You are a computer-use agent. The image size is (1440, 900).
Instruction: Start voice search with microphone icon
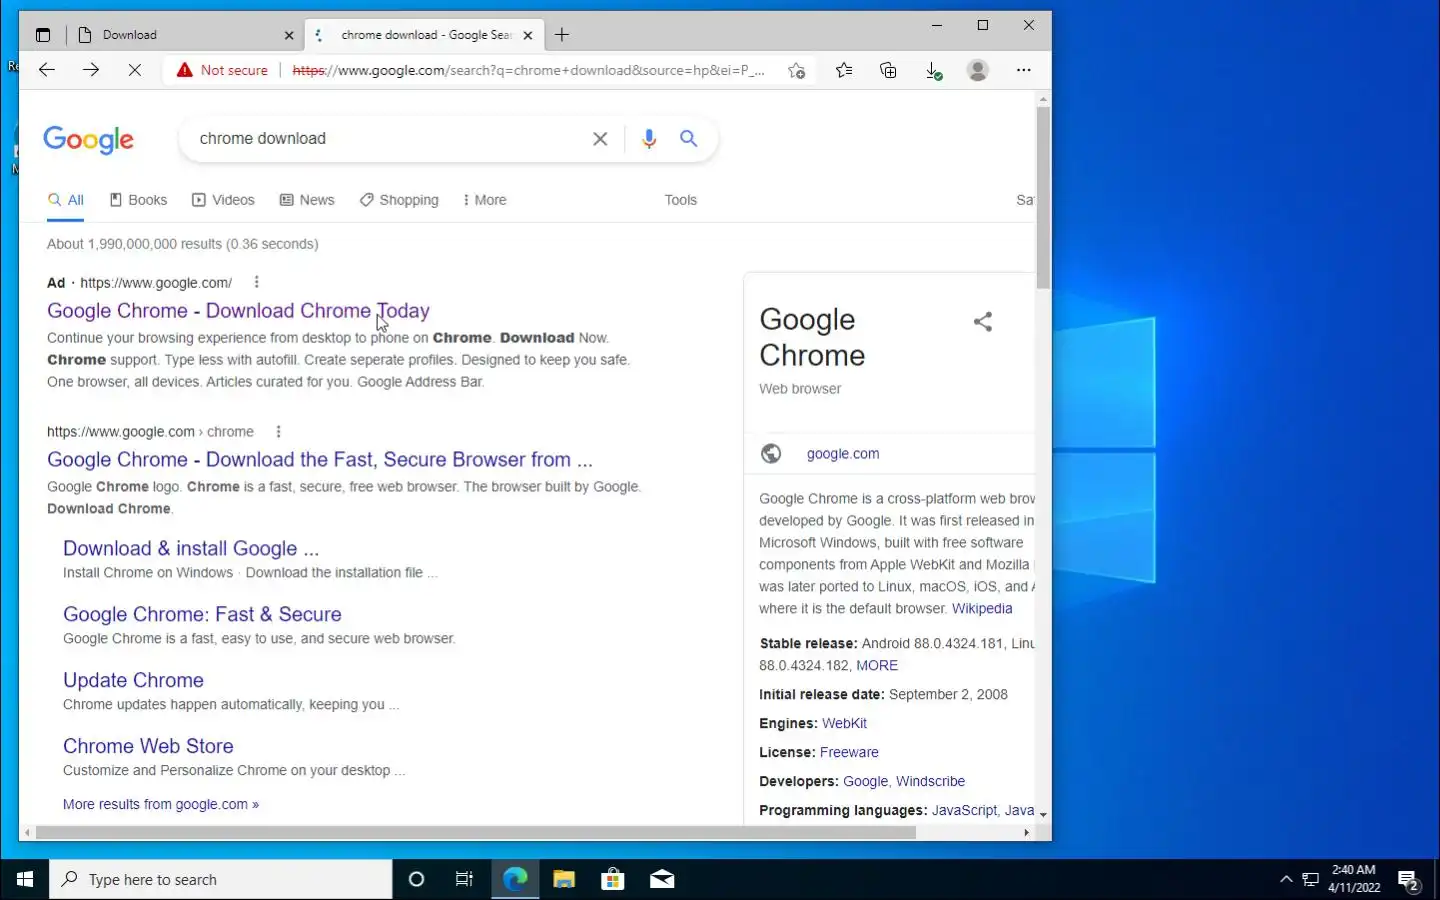point(649,139)
